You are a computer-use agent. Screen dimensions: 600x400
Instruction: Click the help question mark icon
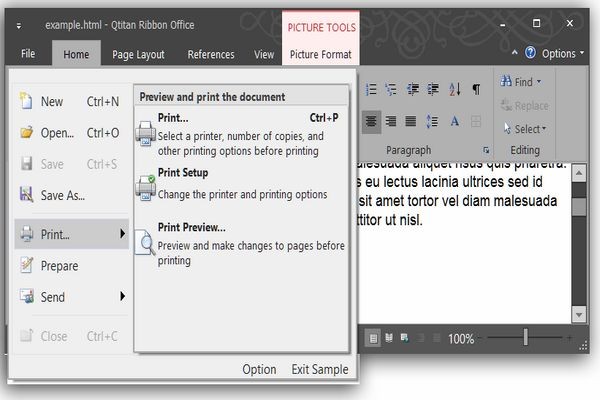(530, 52)
